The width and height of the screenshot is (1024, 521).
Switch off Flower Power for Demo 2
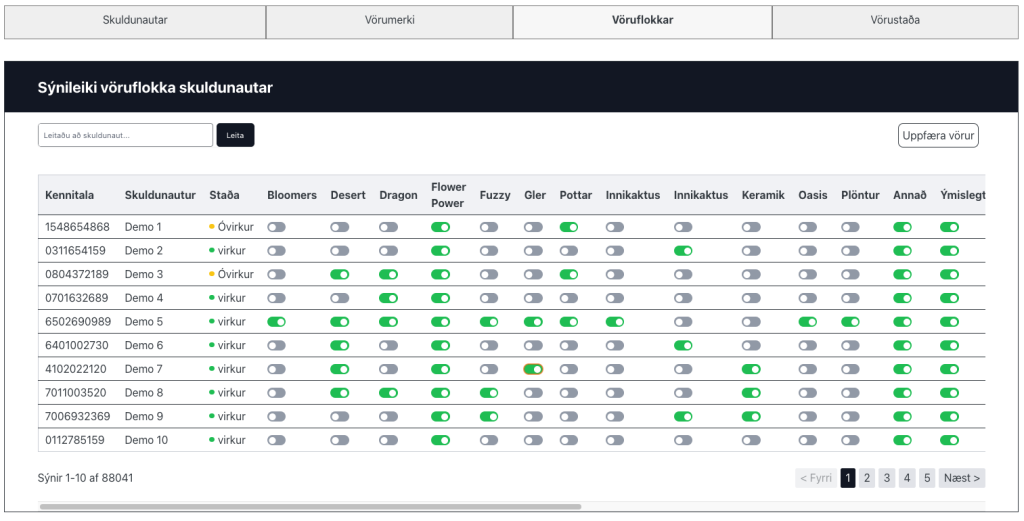[440, 251]
